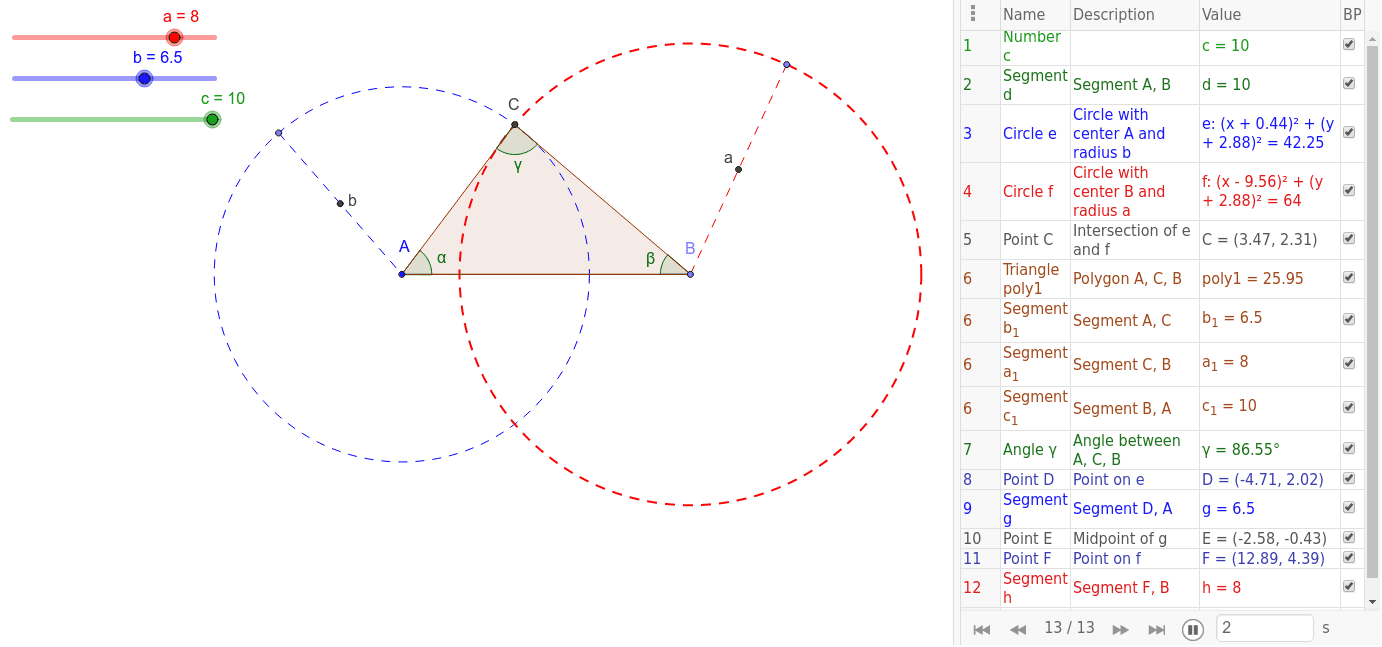Select midpoint labeled b on blue radius
This screenshot has width=1382, height=647.
pos(340,203)
